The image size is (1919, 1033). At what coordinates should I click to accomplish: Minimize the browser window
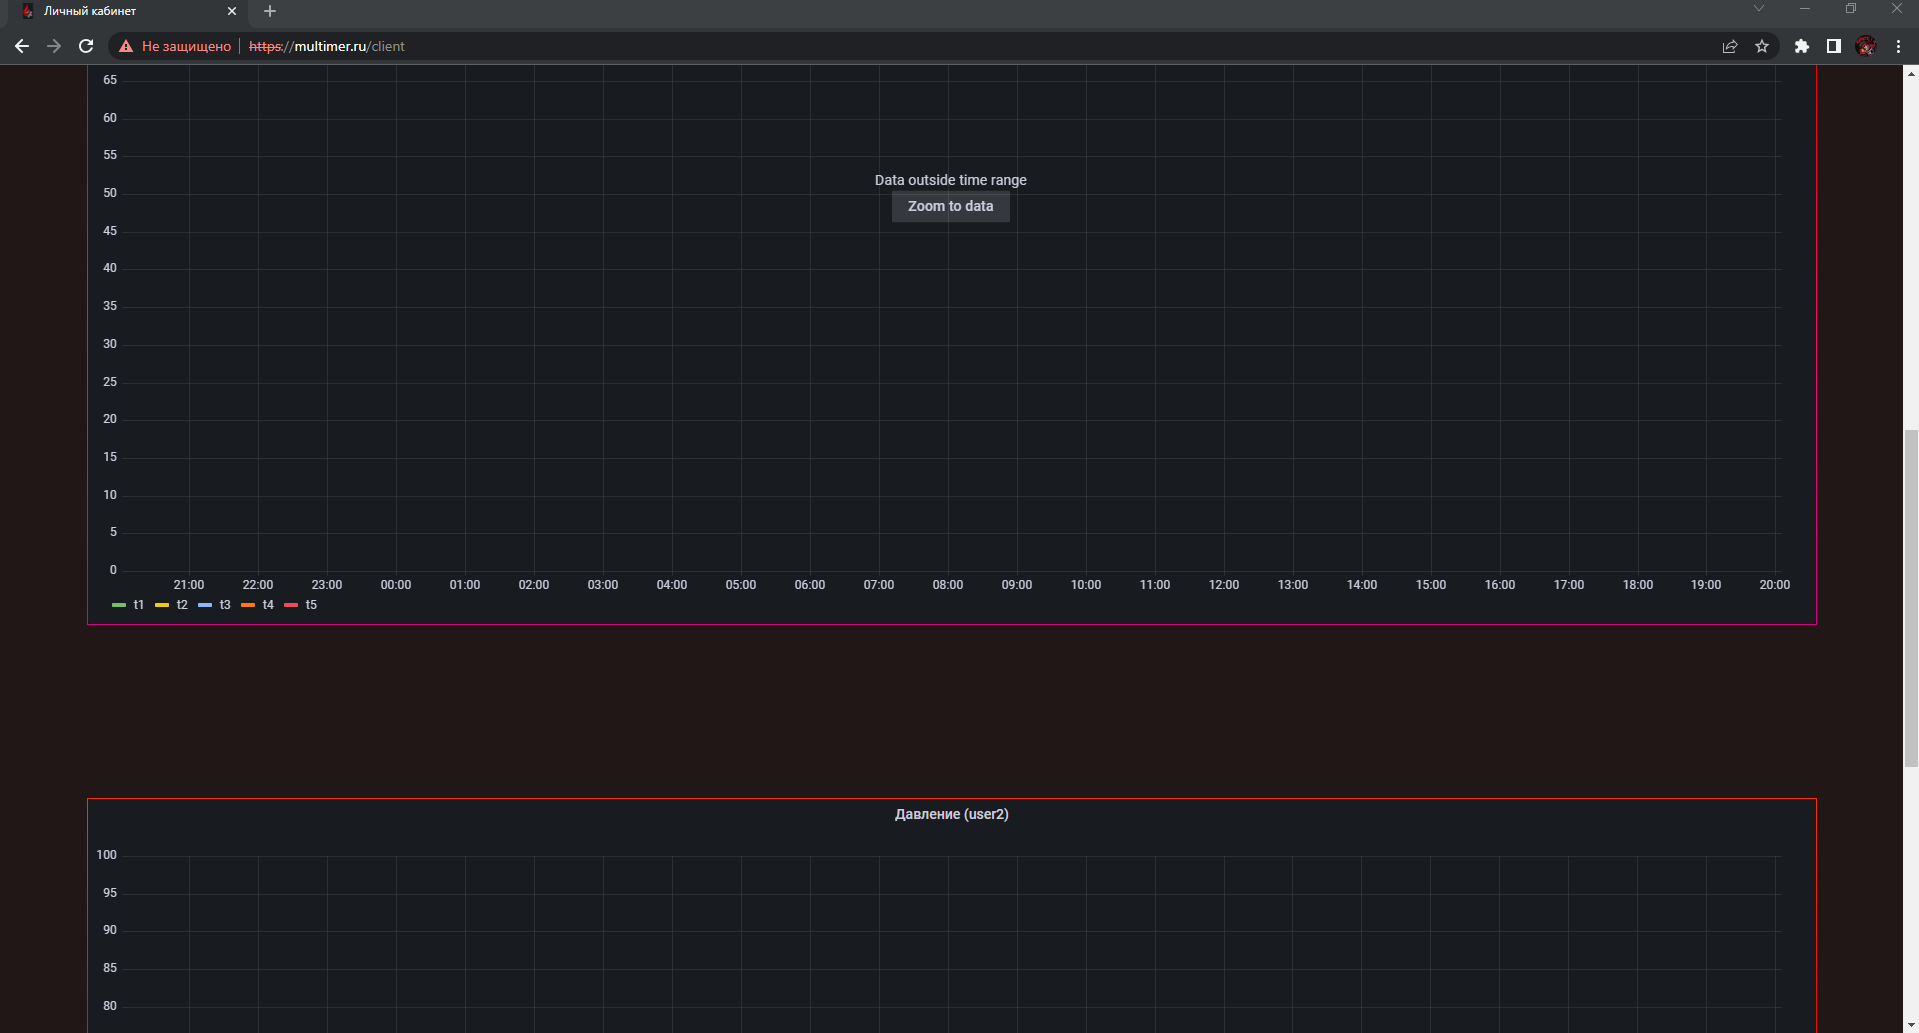(x=1805, y=9)
